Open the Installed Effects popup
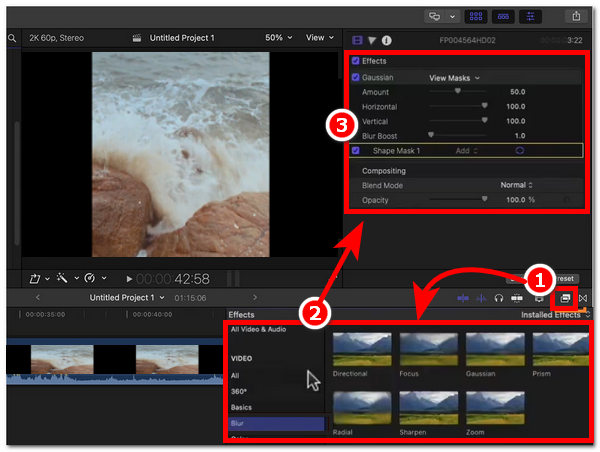The height and width of the screenshot is (452, 600). [555, 315]
